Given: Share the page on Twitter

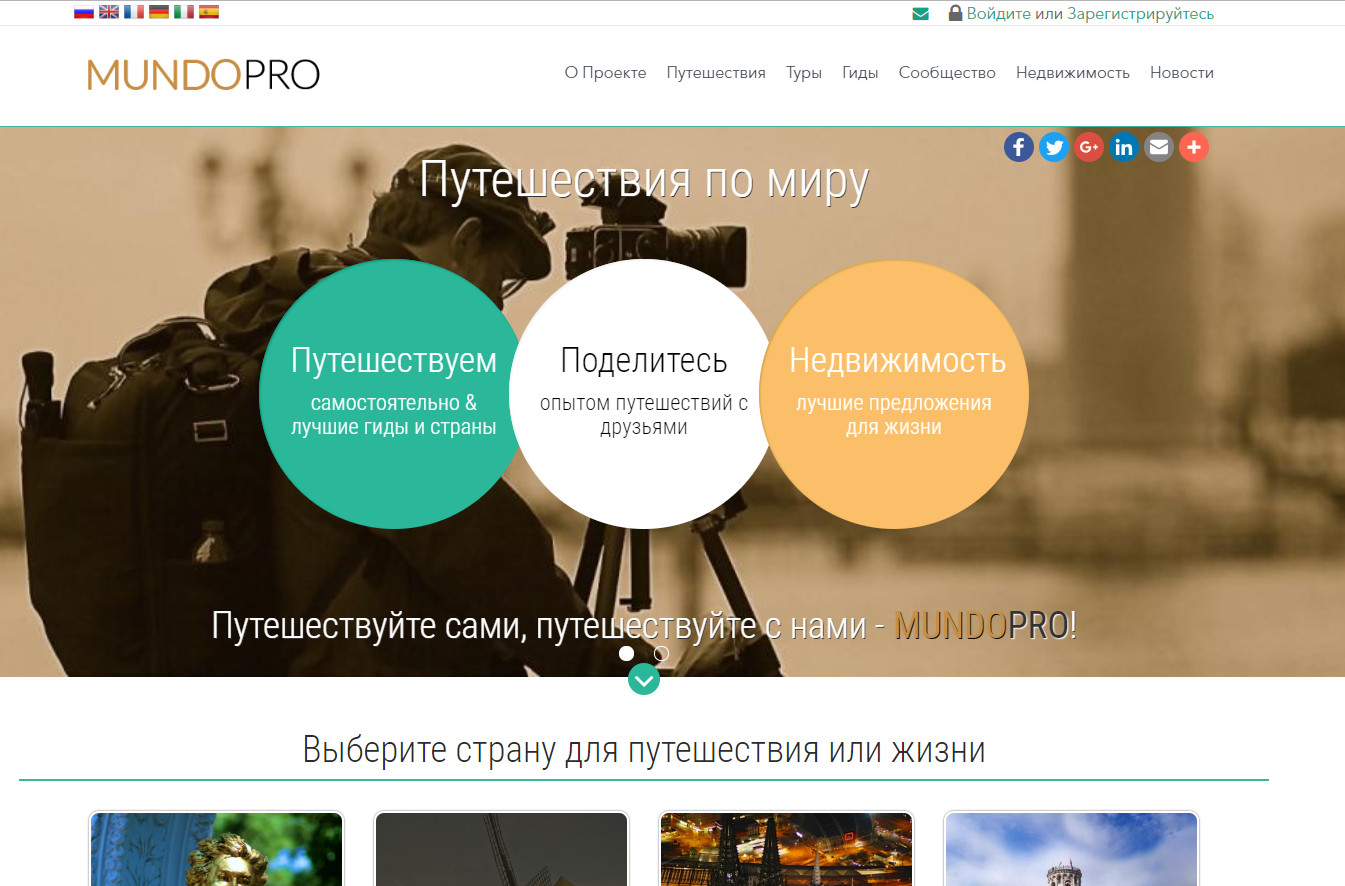Looking at the screenshot, I should coord(1053,147).
